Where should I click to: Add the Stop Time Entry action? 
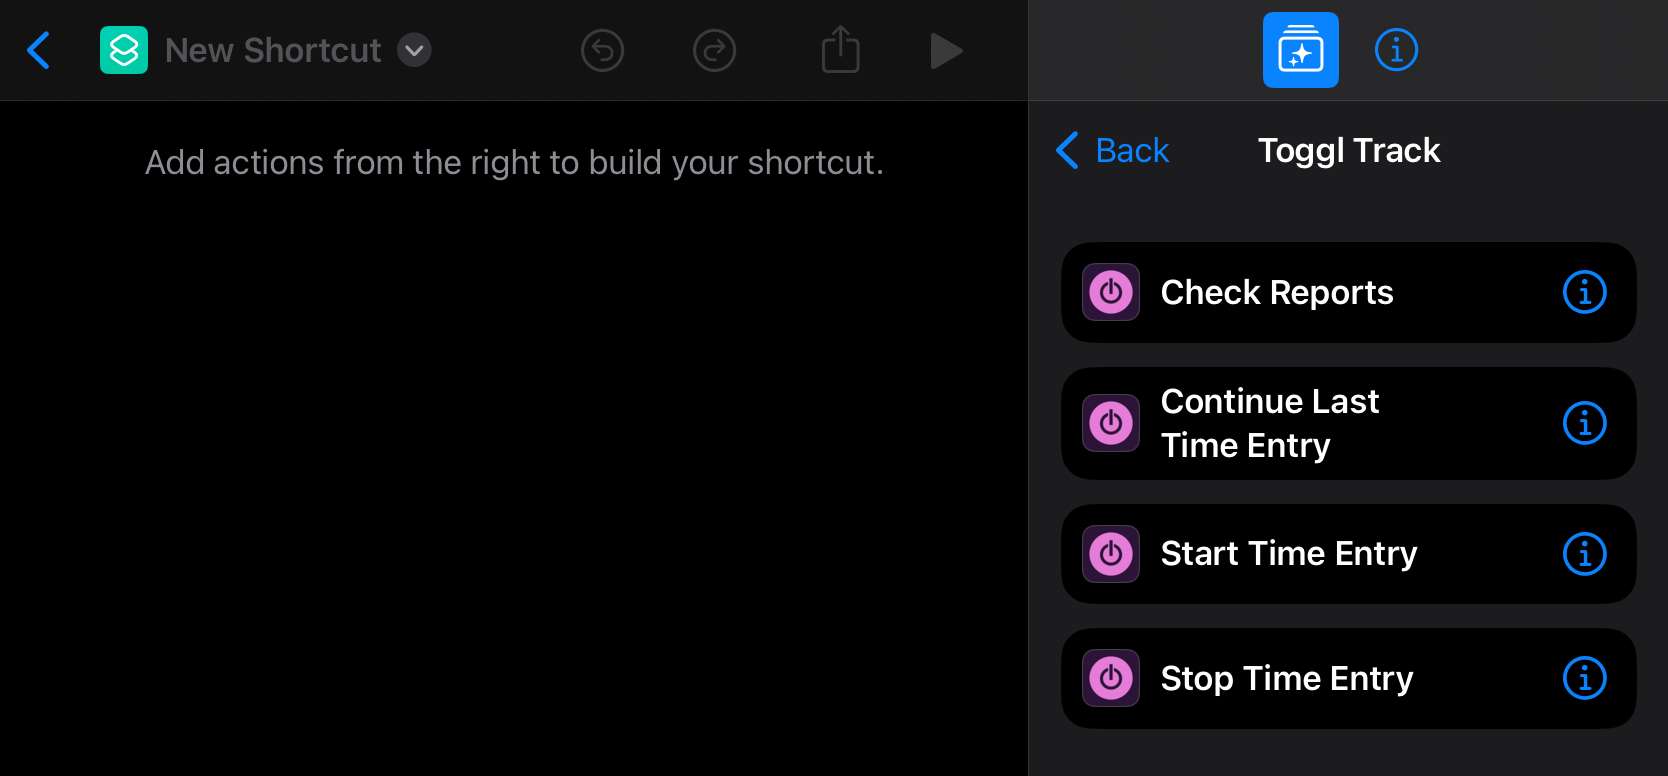coord(1348,678)
